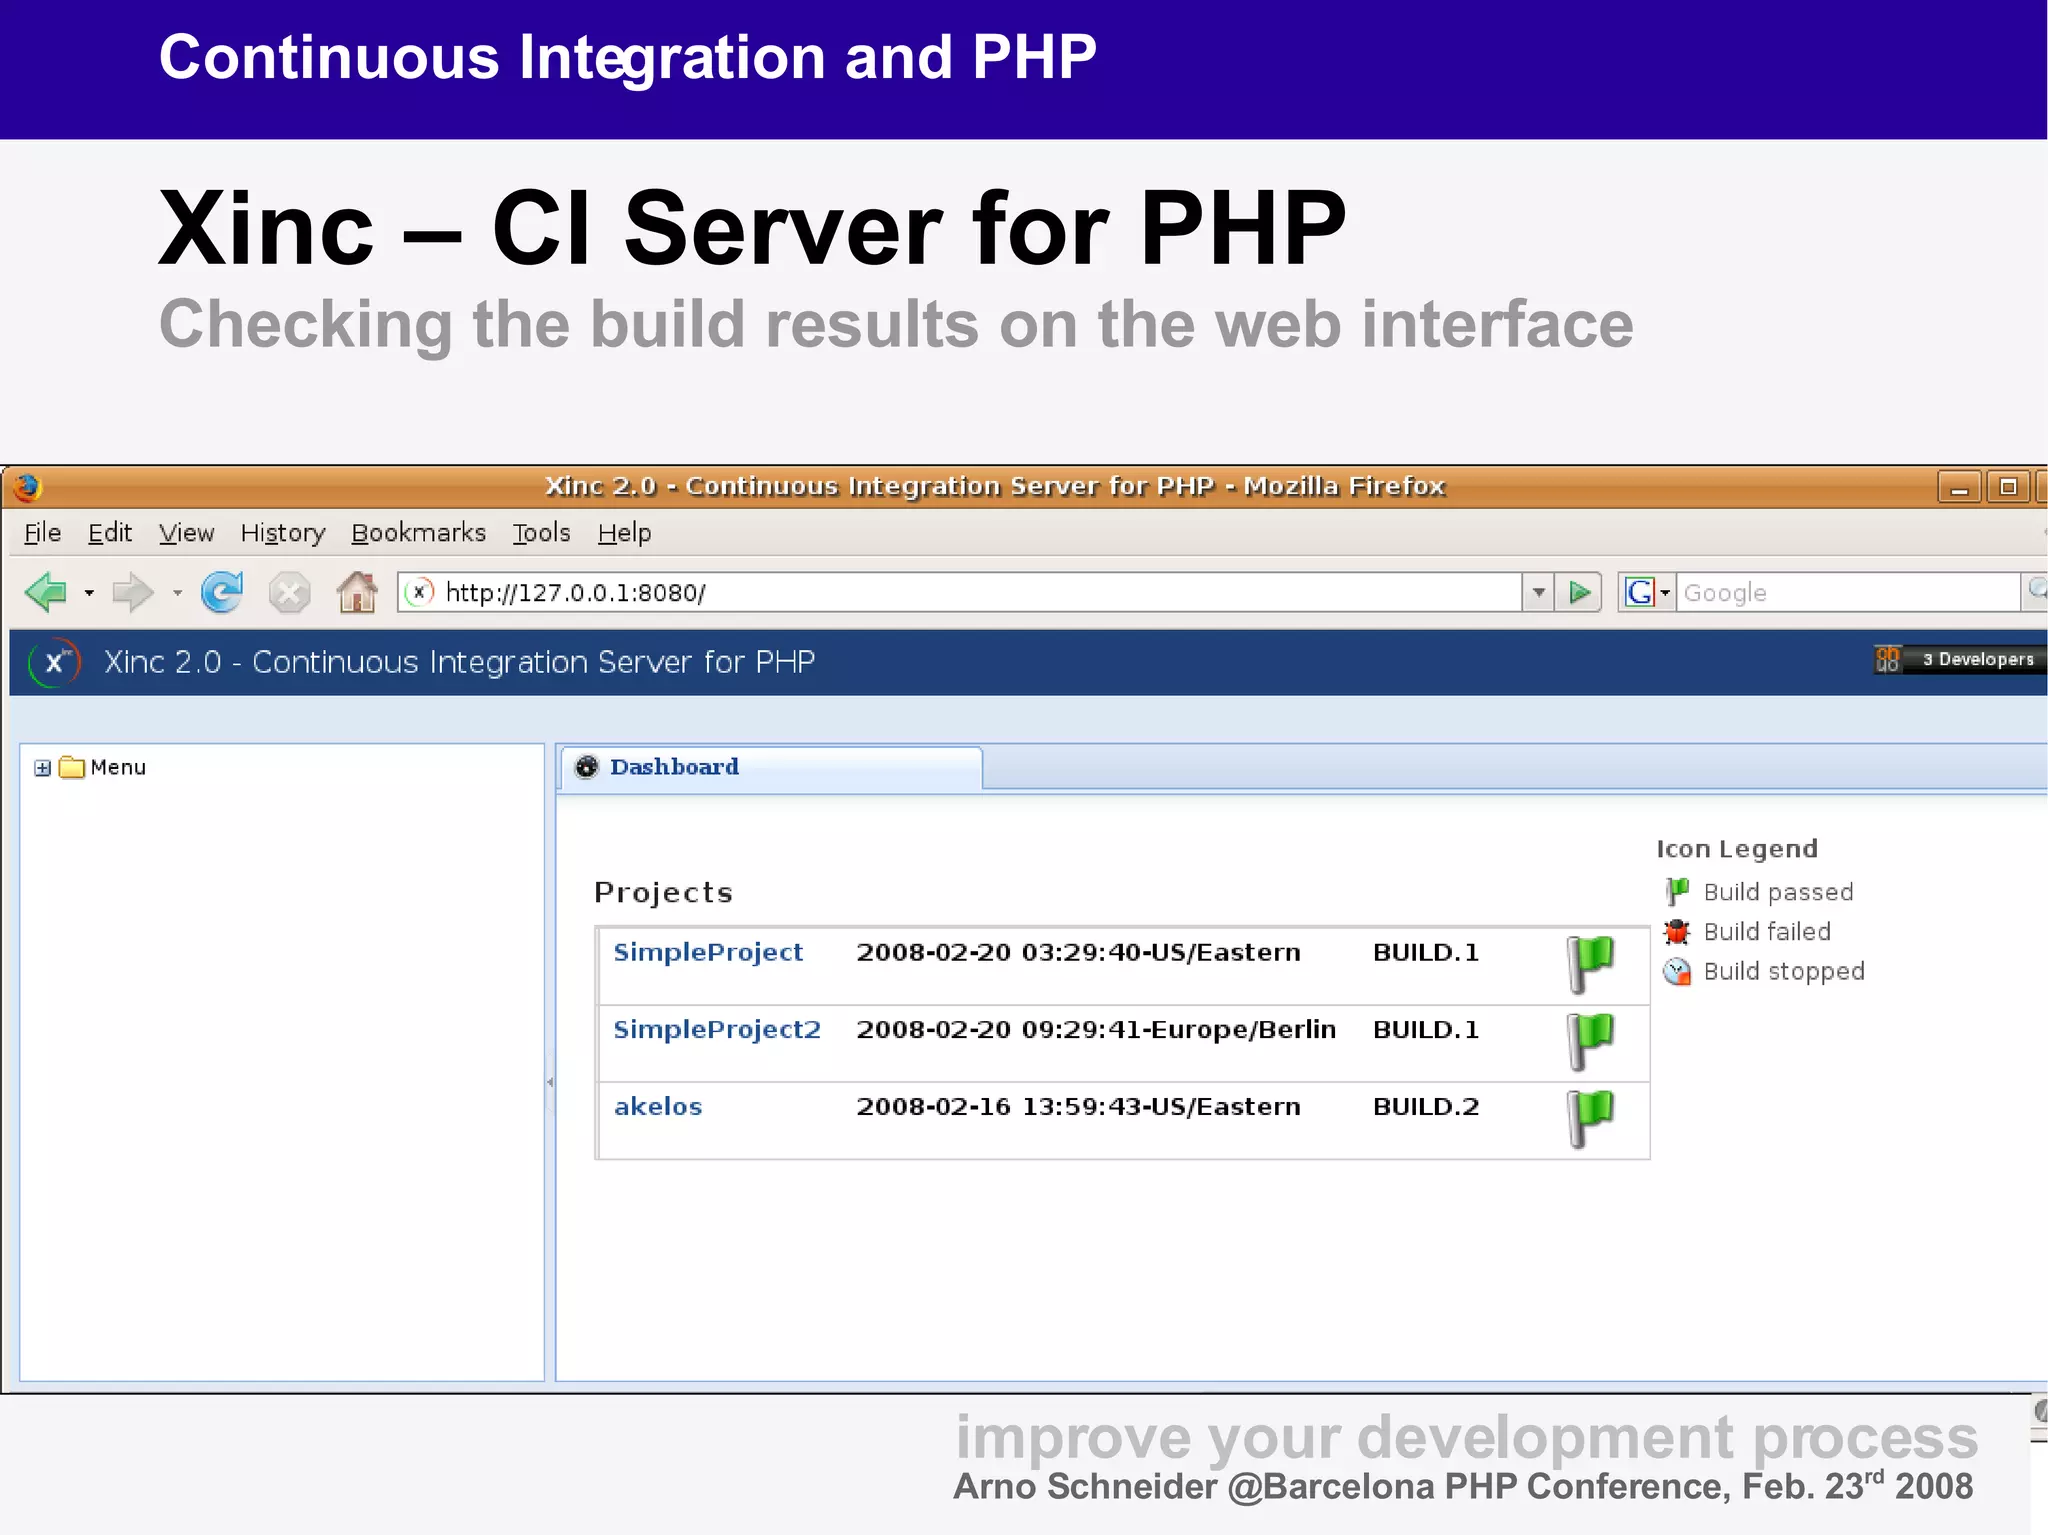The height and width of the screenshot is (1535, 2048).
Task: Click the Stop loading icon
Action: [289, 593]
